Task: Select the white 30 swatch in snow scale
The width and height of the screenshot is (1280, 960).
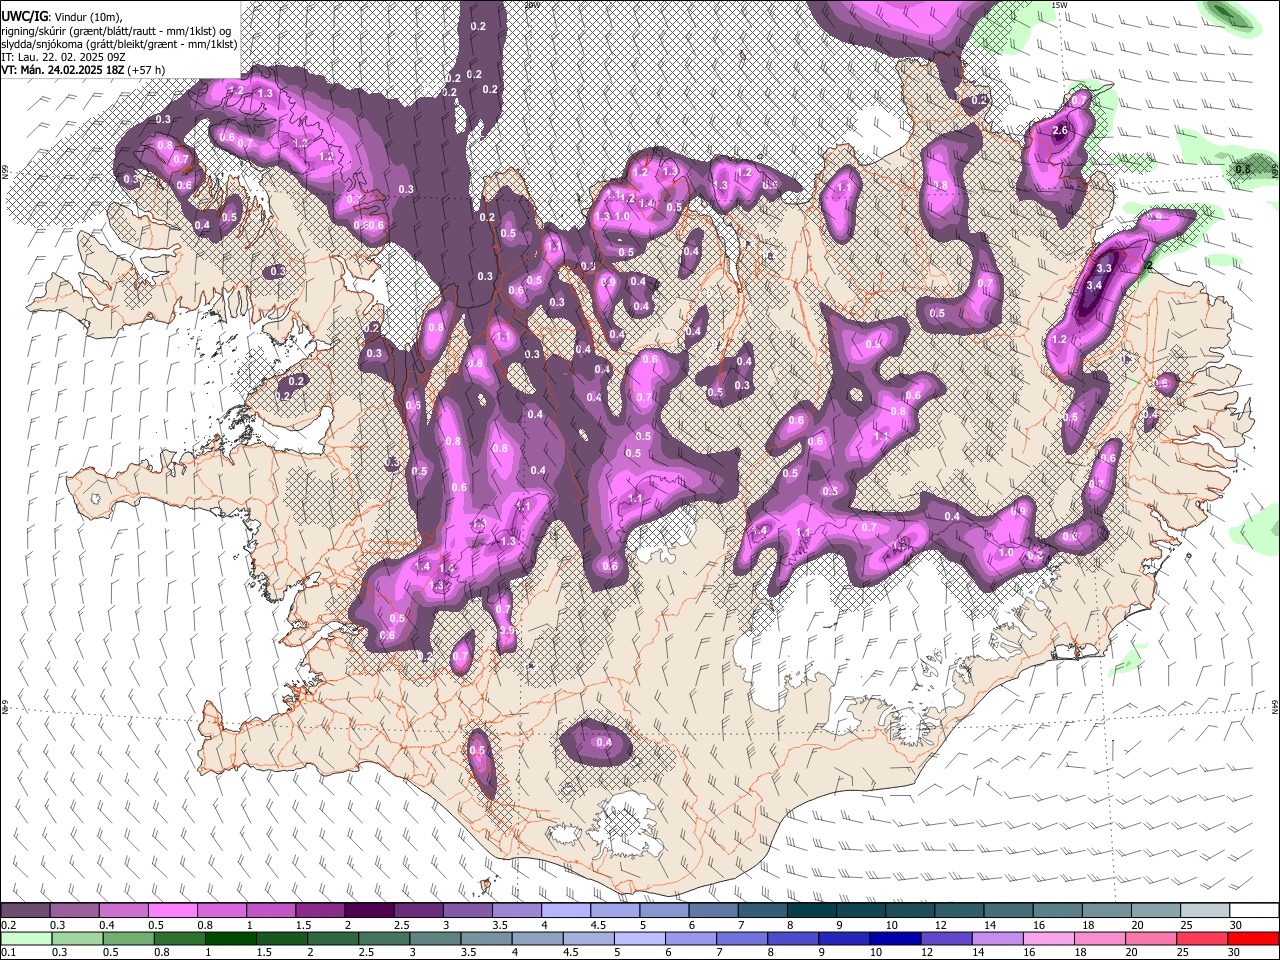Action: pos(1254,911)
